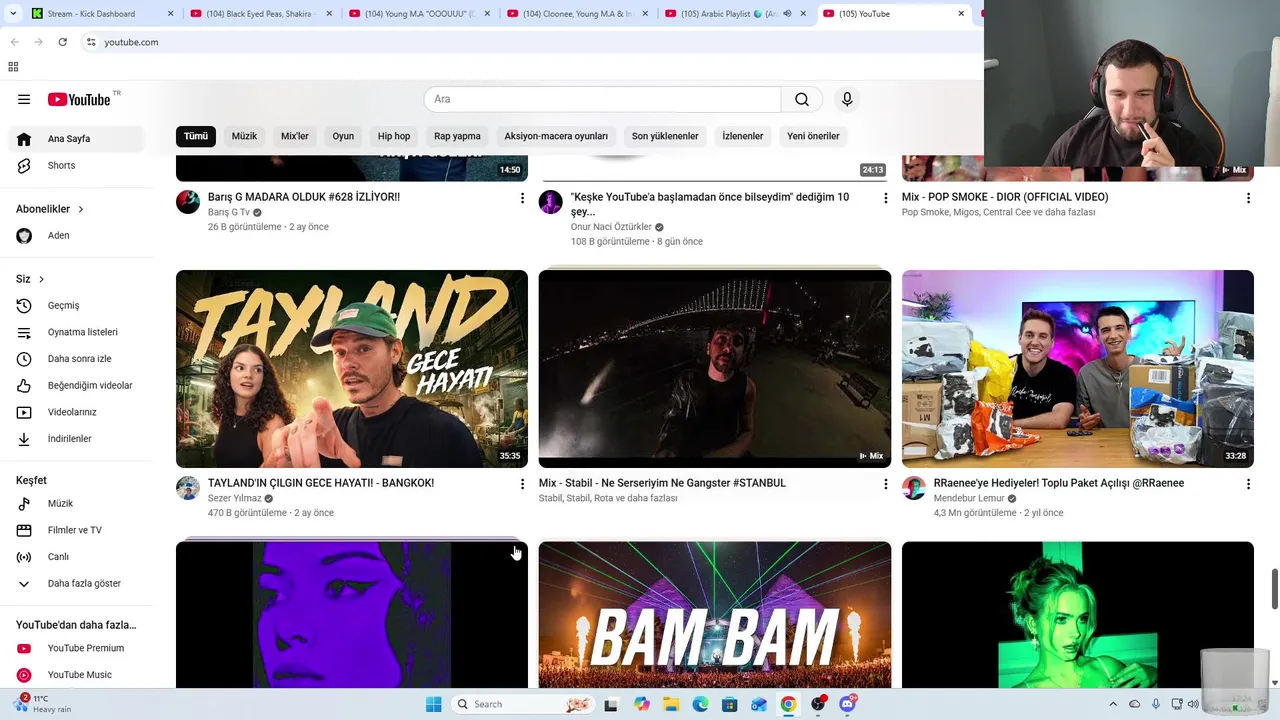Viewport: 1280px width, 720px height.
Task: Open the purple face video thumbnail
Action: [352, 615]
